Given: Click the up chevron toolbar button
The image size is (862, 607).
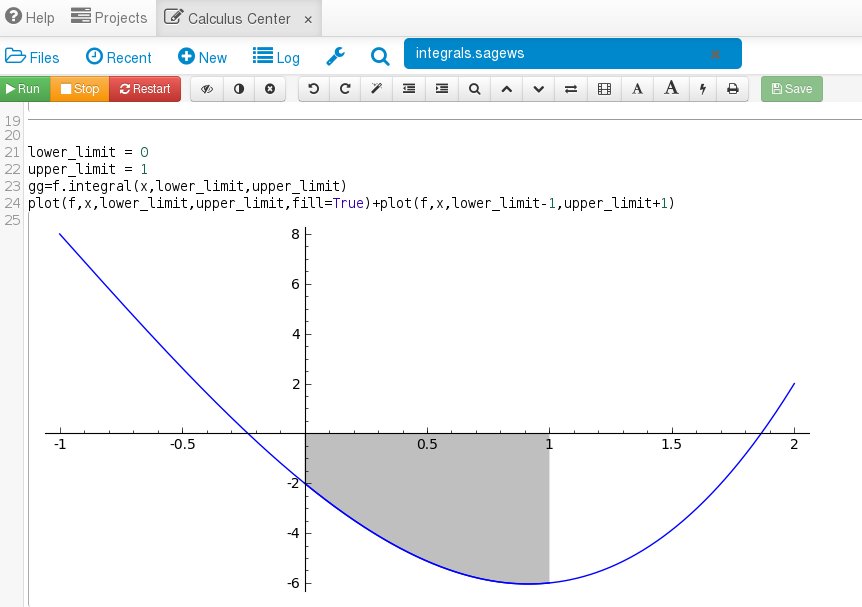Looking at the screenshot, I should click(x=506, y=89).
